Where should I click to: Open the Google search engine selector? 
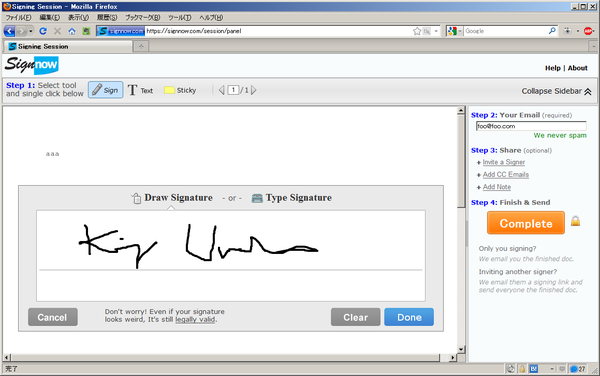tap(455, 31)
